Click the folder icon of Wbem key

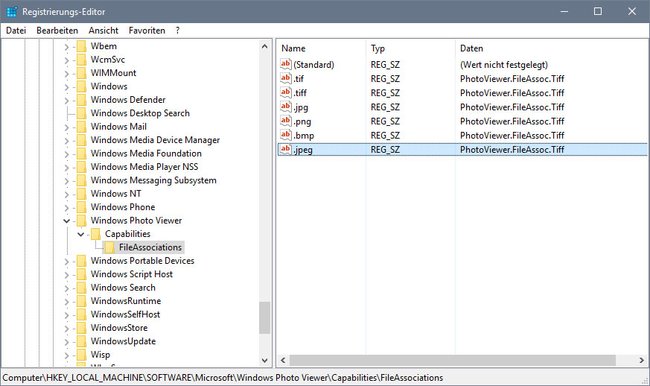point(82,46)
